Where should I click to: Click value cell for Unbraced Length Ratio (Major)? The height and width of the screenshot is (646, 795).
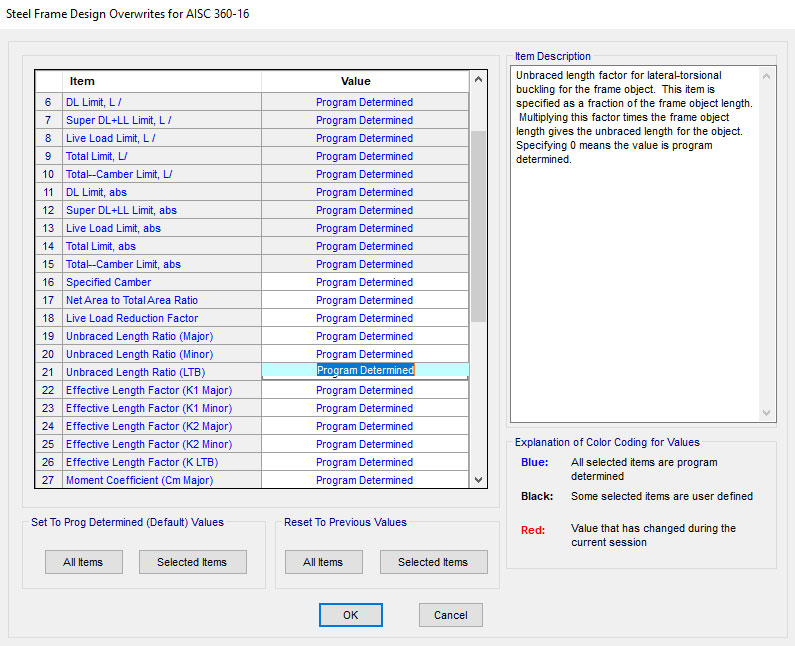365,336
